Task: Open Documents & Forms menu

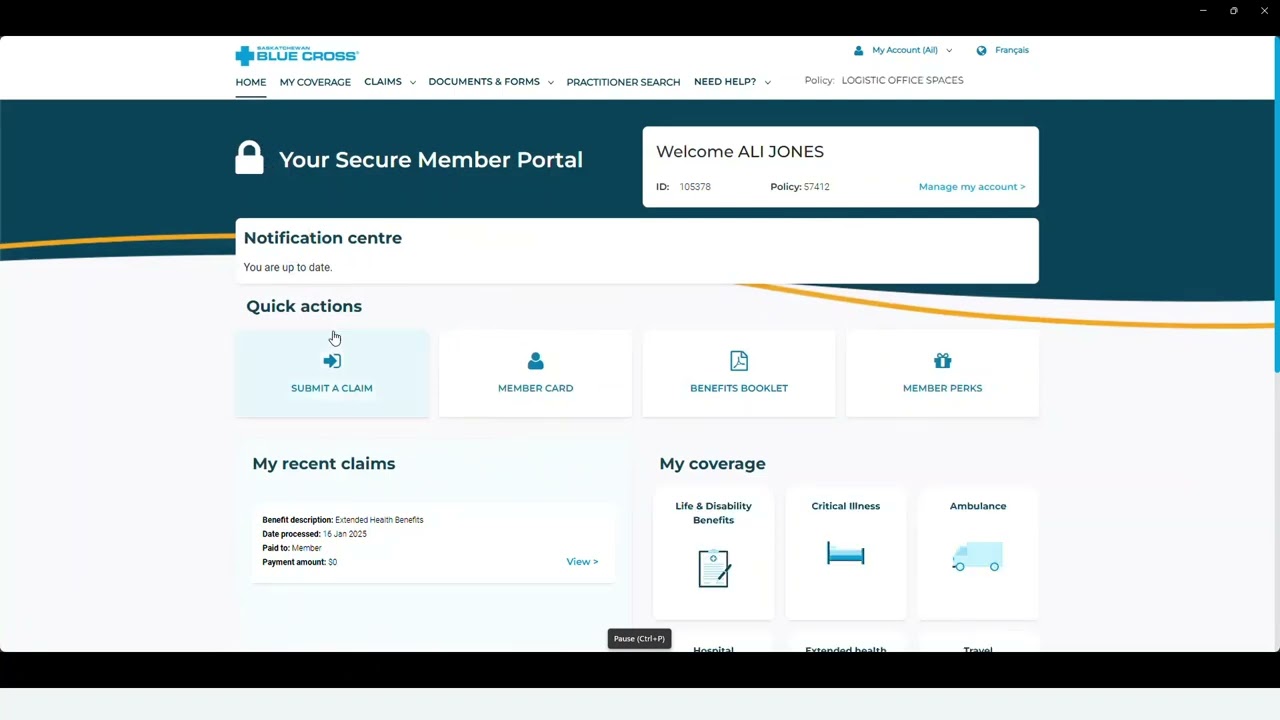Action: point(484,82)
